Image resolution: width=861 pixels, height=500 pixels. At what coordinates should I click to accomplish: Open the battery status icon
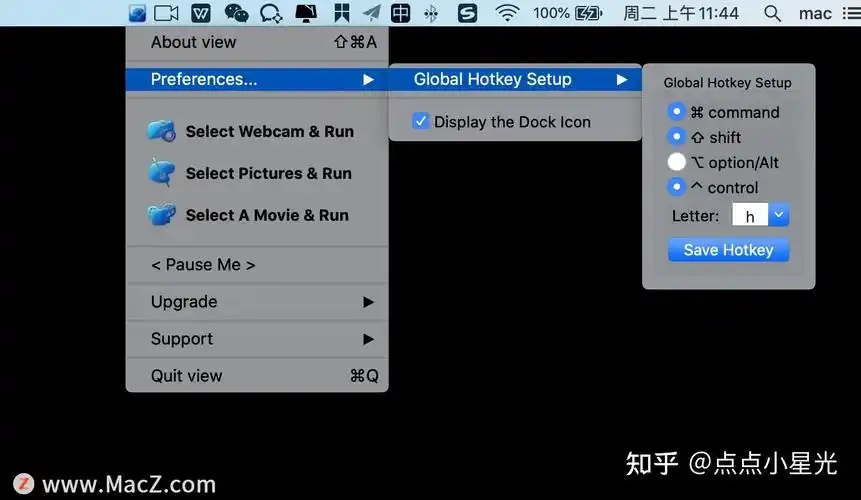click(588, 13)
